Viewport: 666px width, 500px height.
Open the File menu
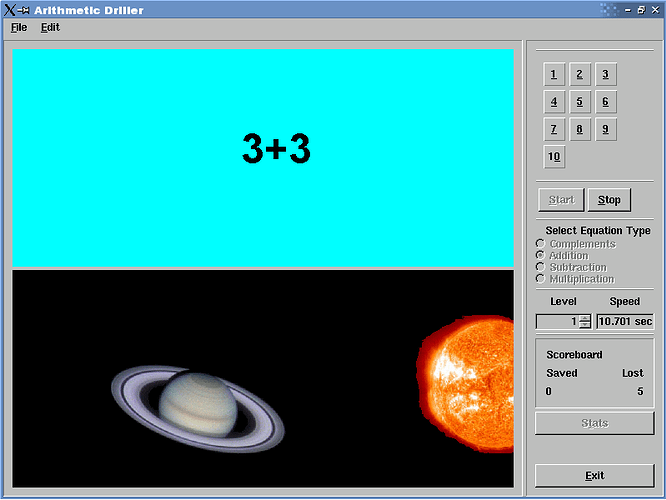[x=19, y=28]
